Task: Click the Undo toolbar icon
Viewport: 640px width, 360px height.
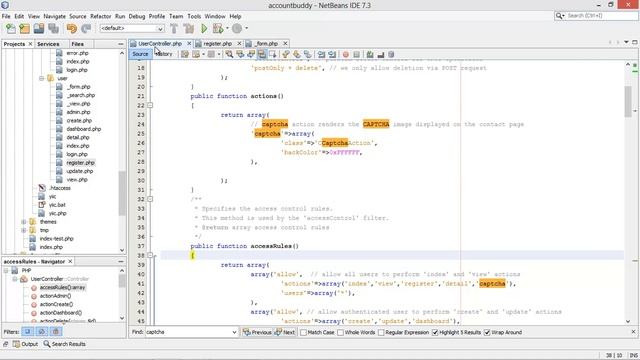Action: [72, 28]
